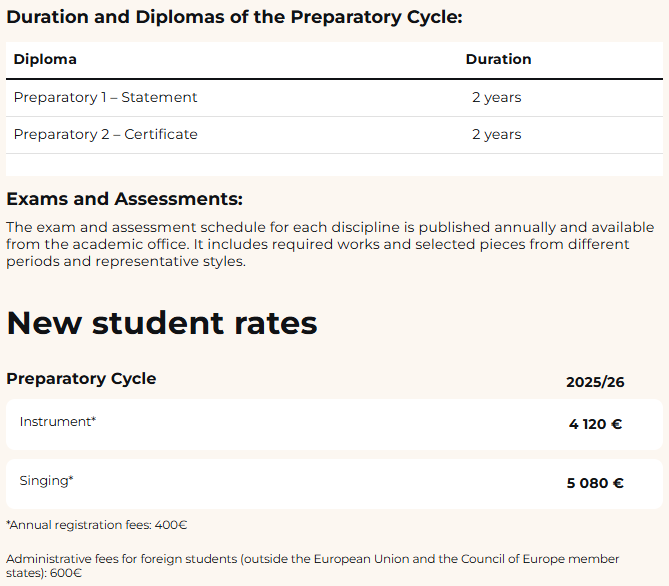Click the 2025/26 year column label
The height and width of the screenshot is (586, 669).
coord(595,382)
